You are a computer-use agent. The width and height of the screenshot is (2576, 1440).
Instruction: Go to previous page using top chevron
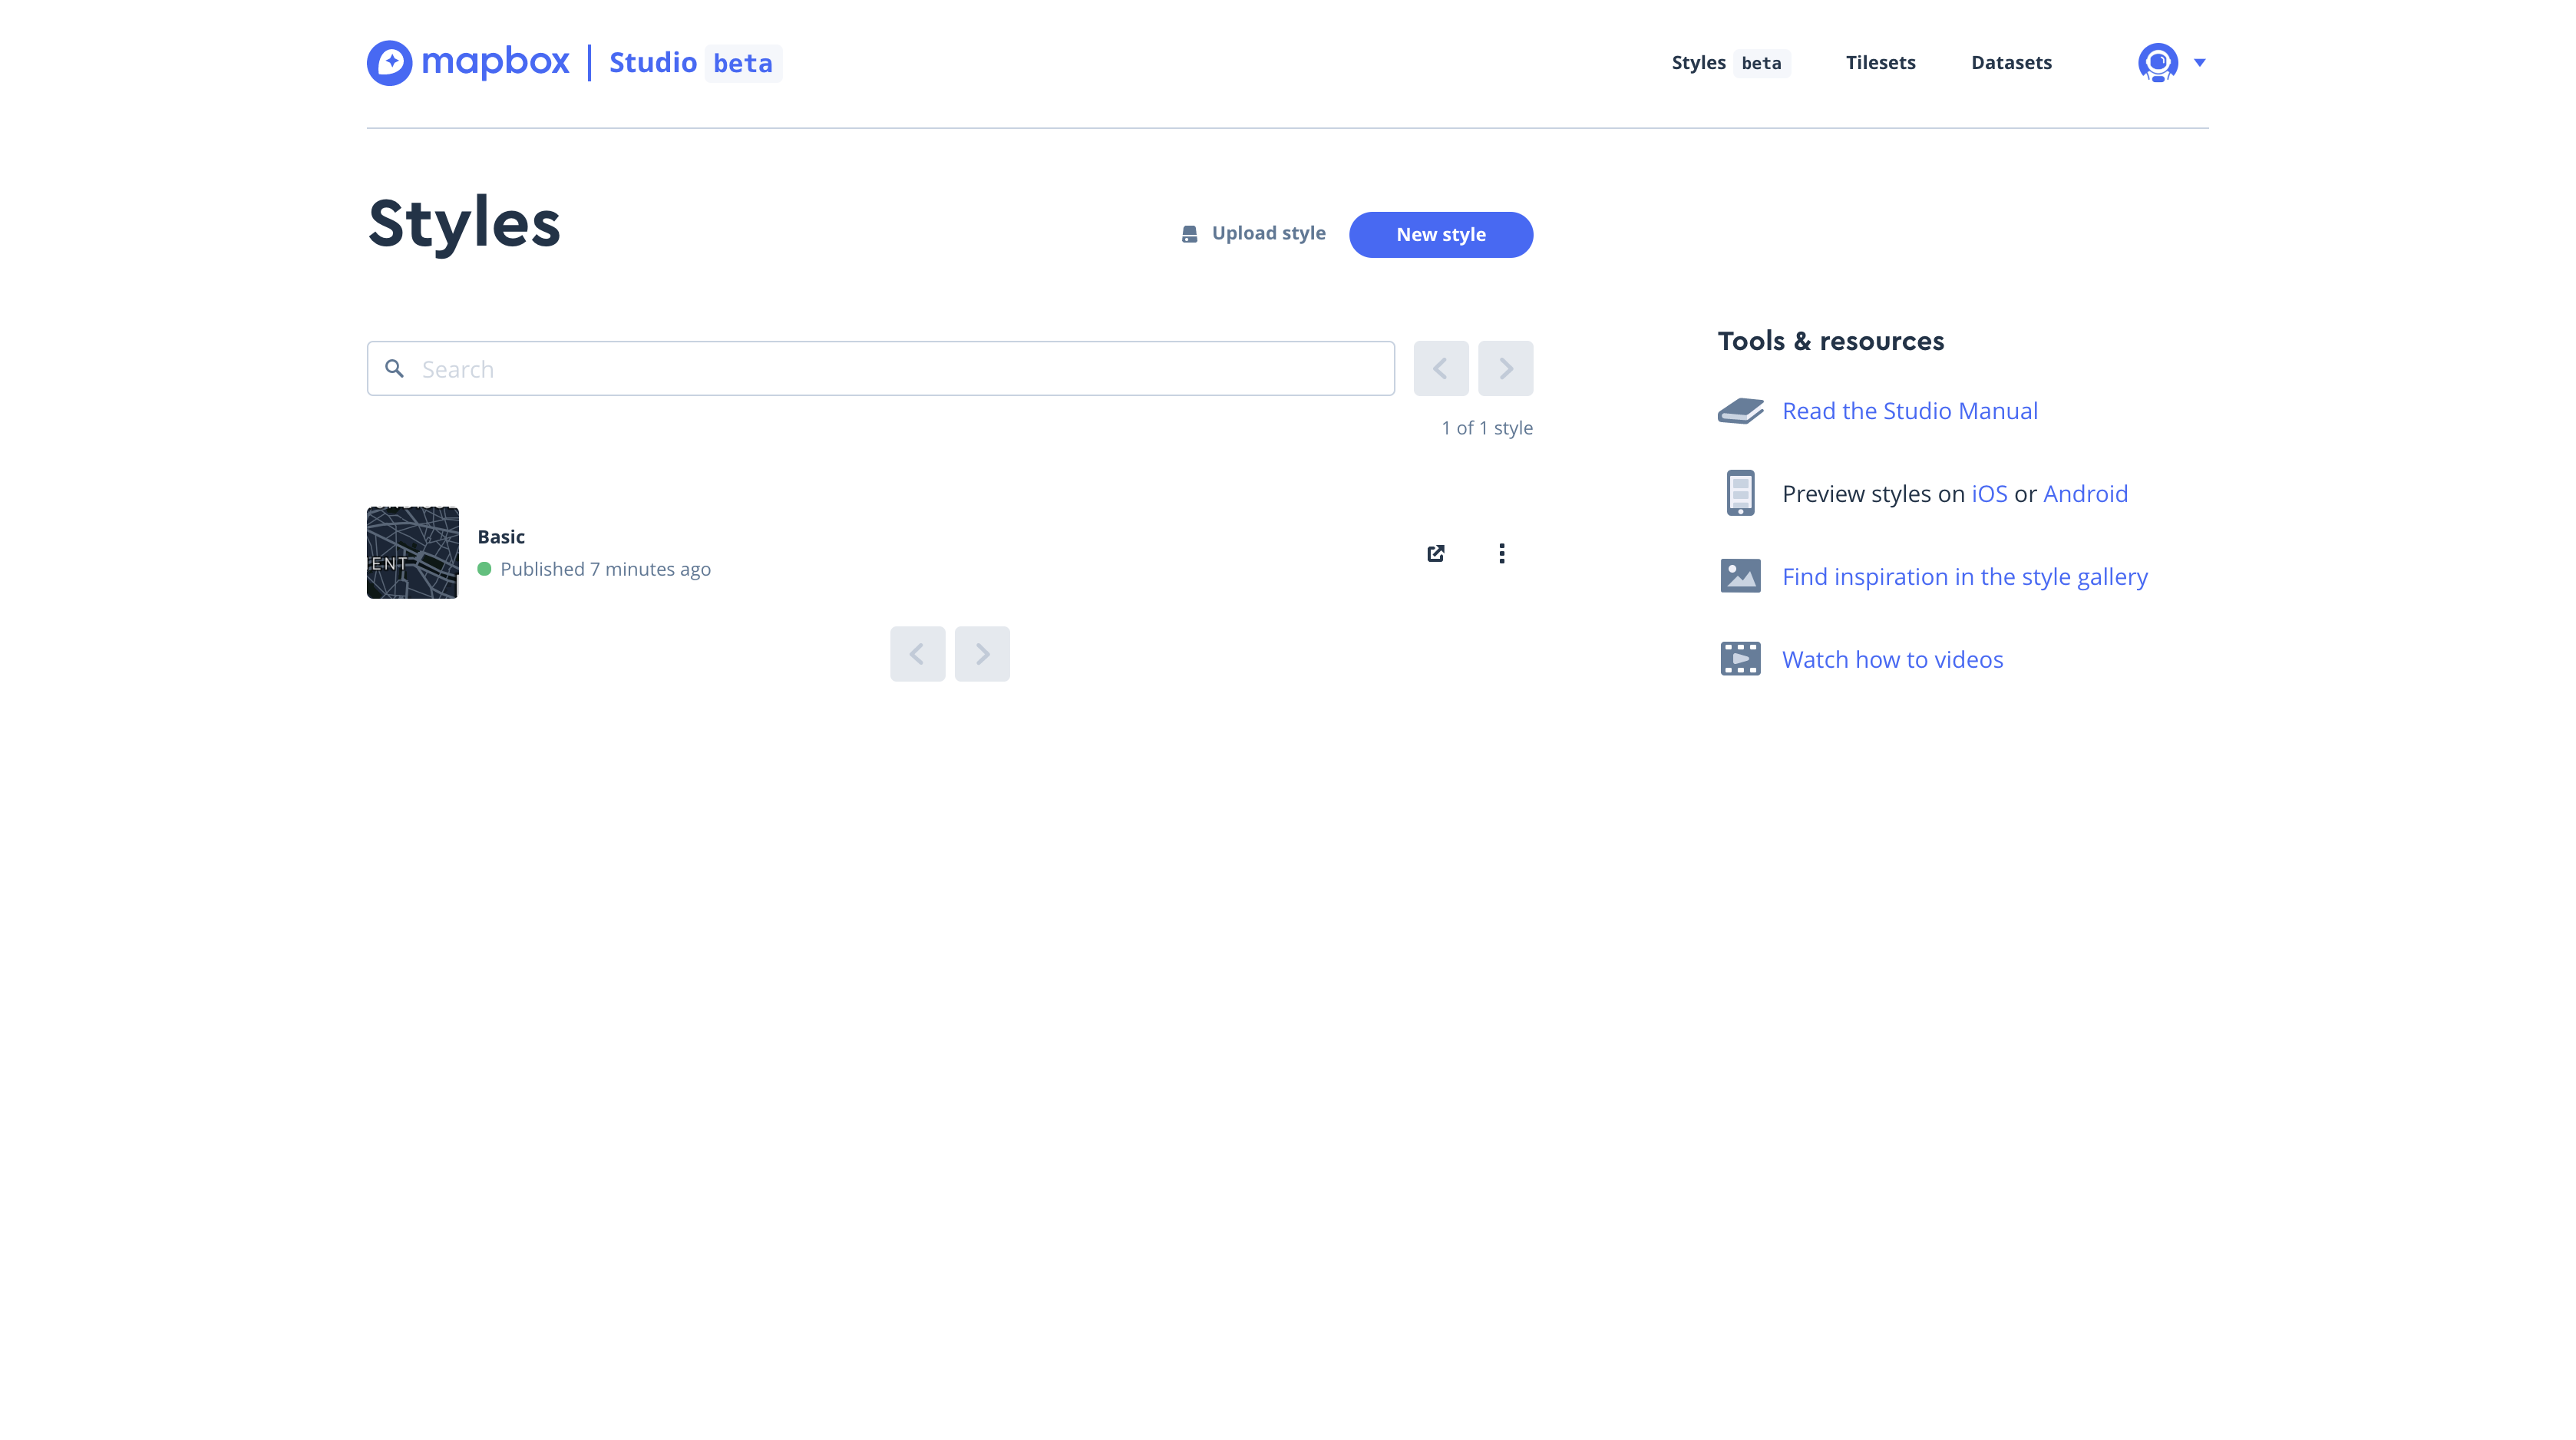(1440, 369)
